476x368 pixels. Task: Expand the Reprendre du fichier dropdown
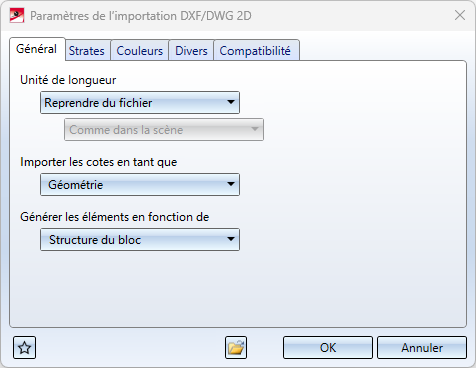(x=140, y=103)
